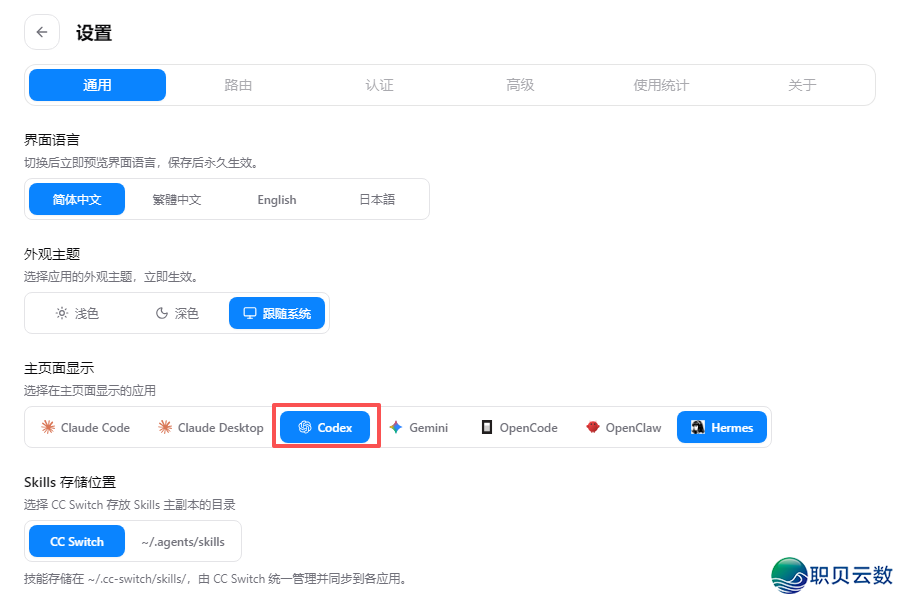Click the 技能存储在 ~/.cc-switch/skills/ note

pos(216,578)
